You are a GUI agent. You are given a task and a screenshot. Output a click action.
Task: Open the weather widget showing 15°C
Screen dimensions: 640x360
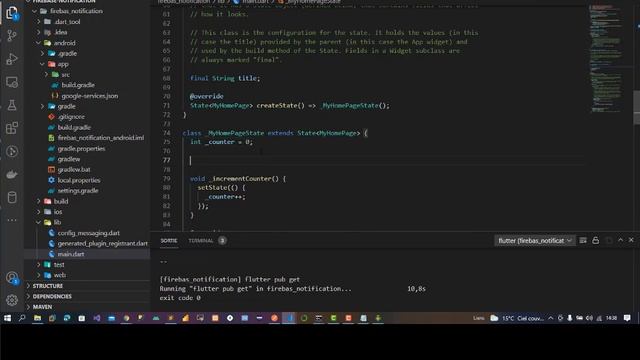(x=517, y=318)
